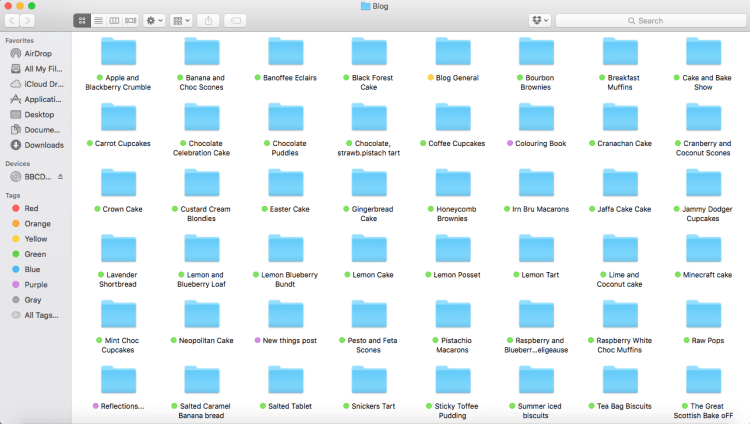Select Desktop in the Favorites sidebar
This screenshot has height=424, width=750.
coord(38,115)
